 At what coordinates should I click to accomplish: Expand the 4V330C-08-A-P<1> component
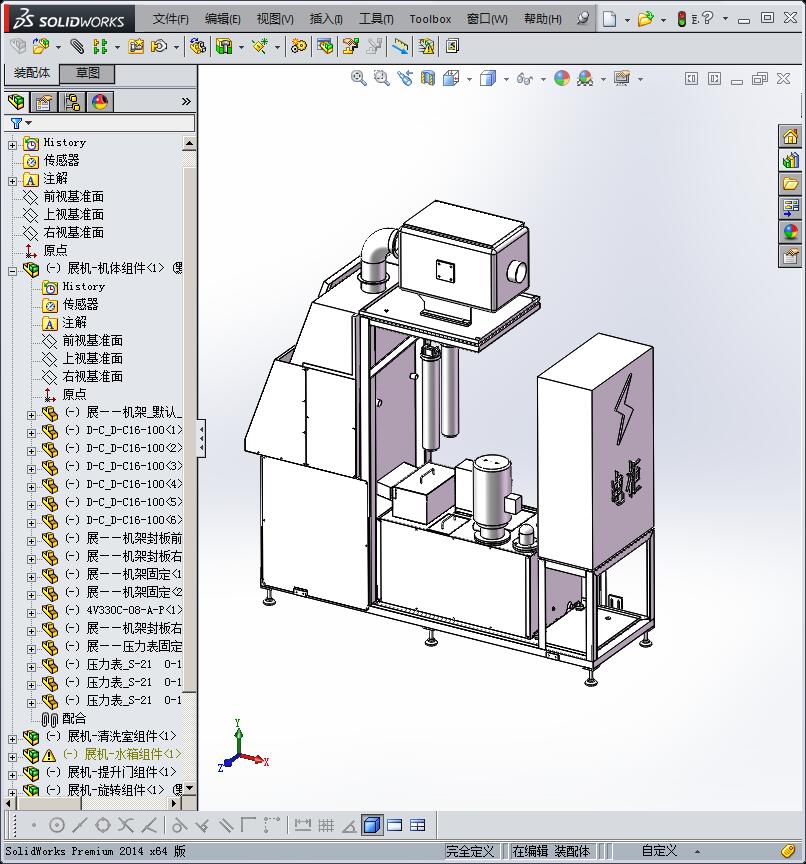tap(31, 613)
